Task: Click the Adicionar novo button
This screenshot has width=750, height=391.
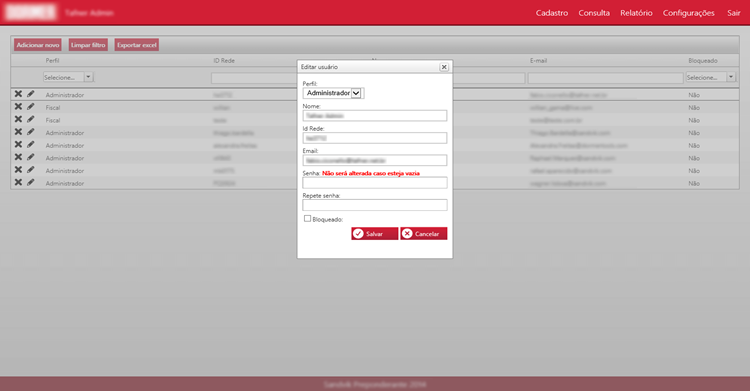Action: pos(38,45)
